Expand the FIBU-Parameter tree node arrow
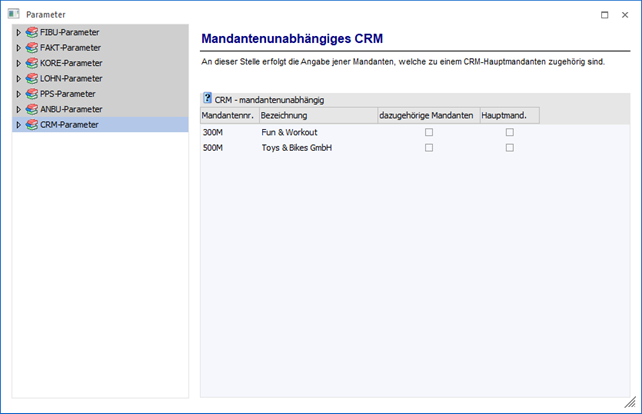 point(18,32)
